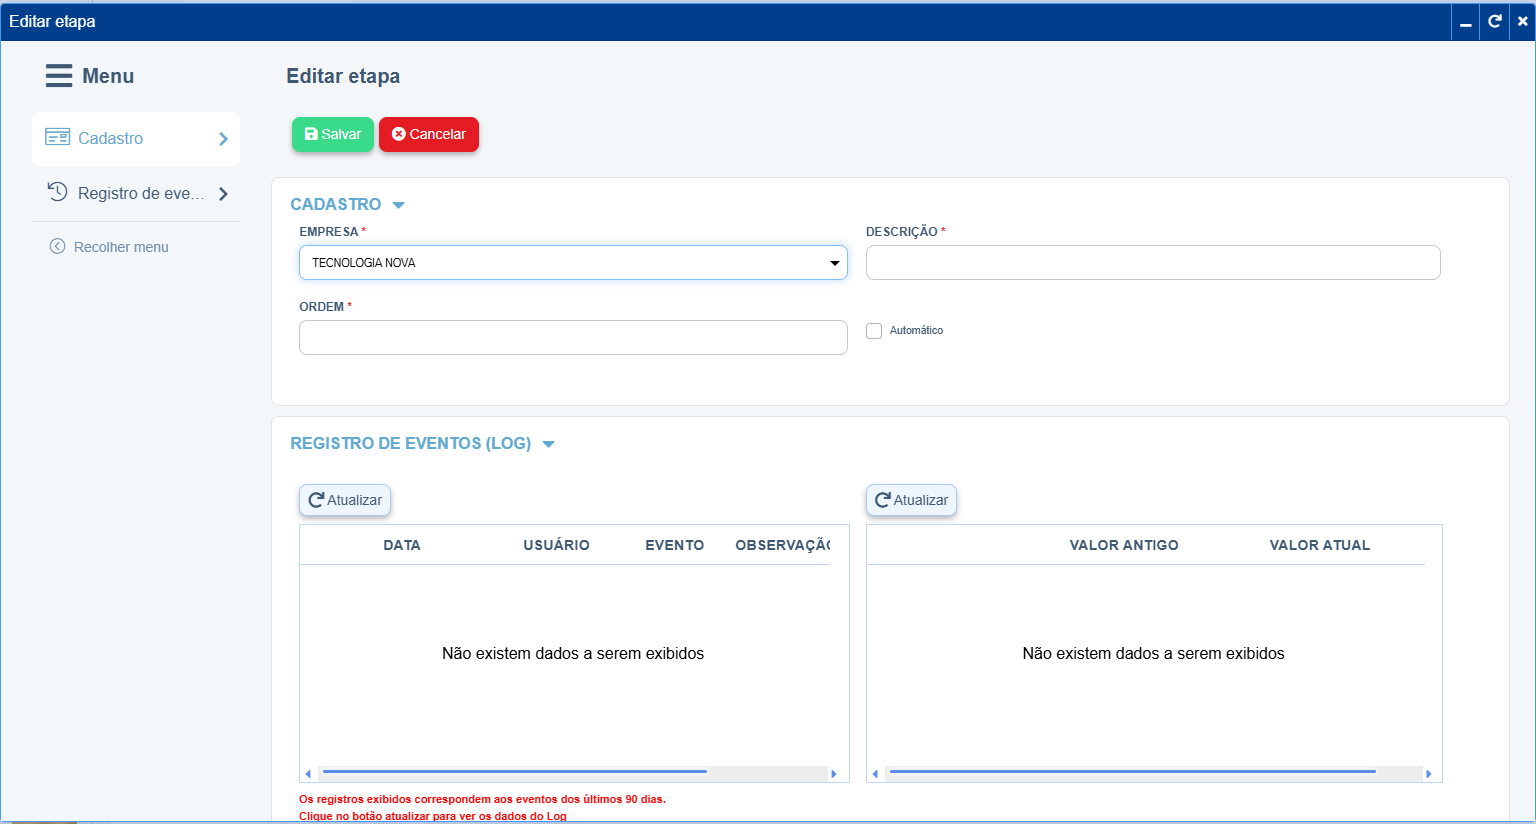Collapse the CADASTRO section

(399, 204)
